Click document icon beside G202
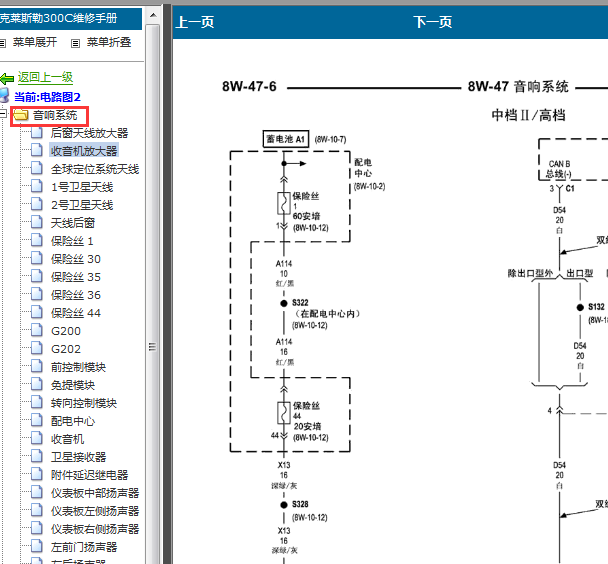Viewport: 608px width, 564px height. coord(37,348)
